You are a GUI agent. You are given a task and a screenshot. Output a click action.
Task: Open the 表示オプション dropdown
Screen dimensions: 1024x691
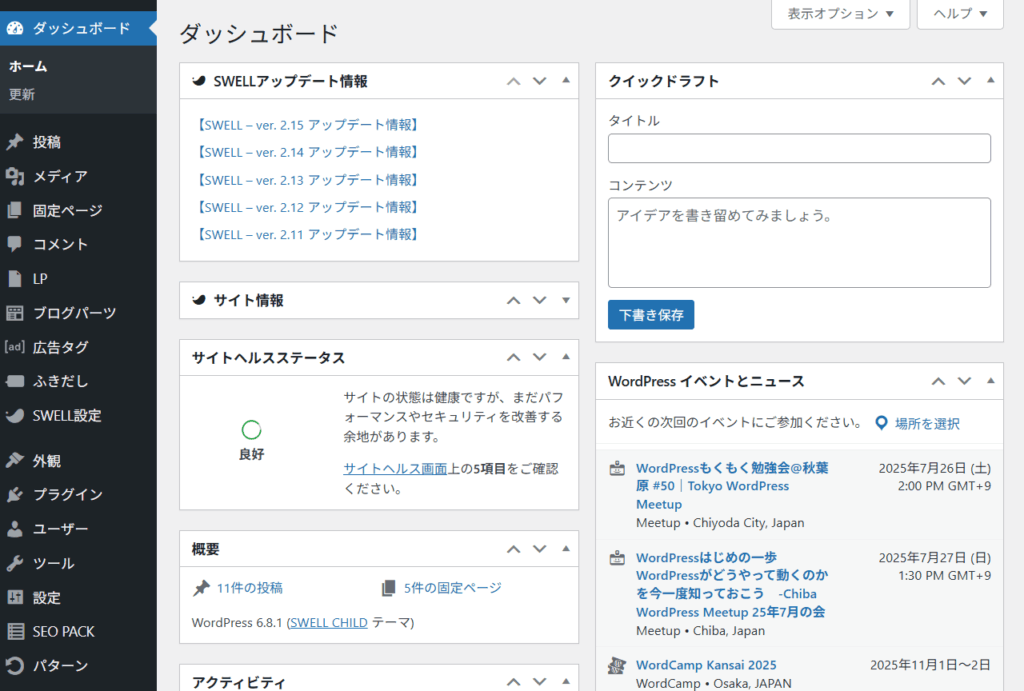[840, 14]
